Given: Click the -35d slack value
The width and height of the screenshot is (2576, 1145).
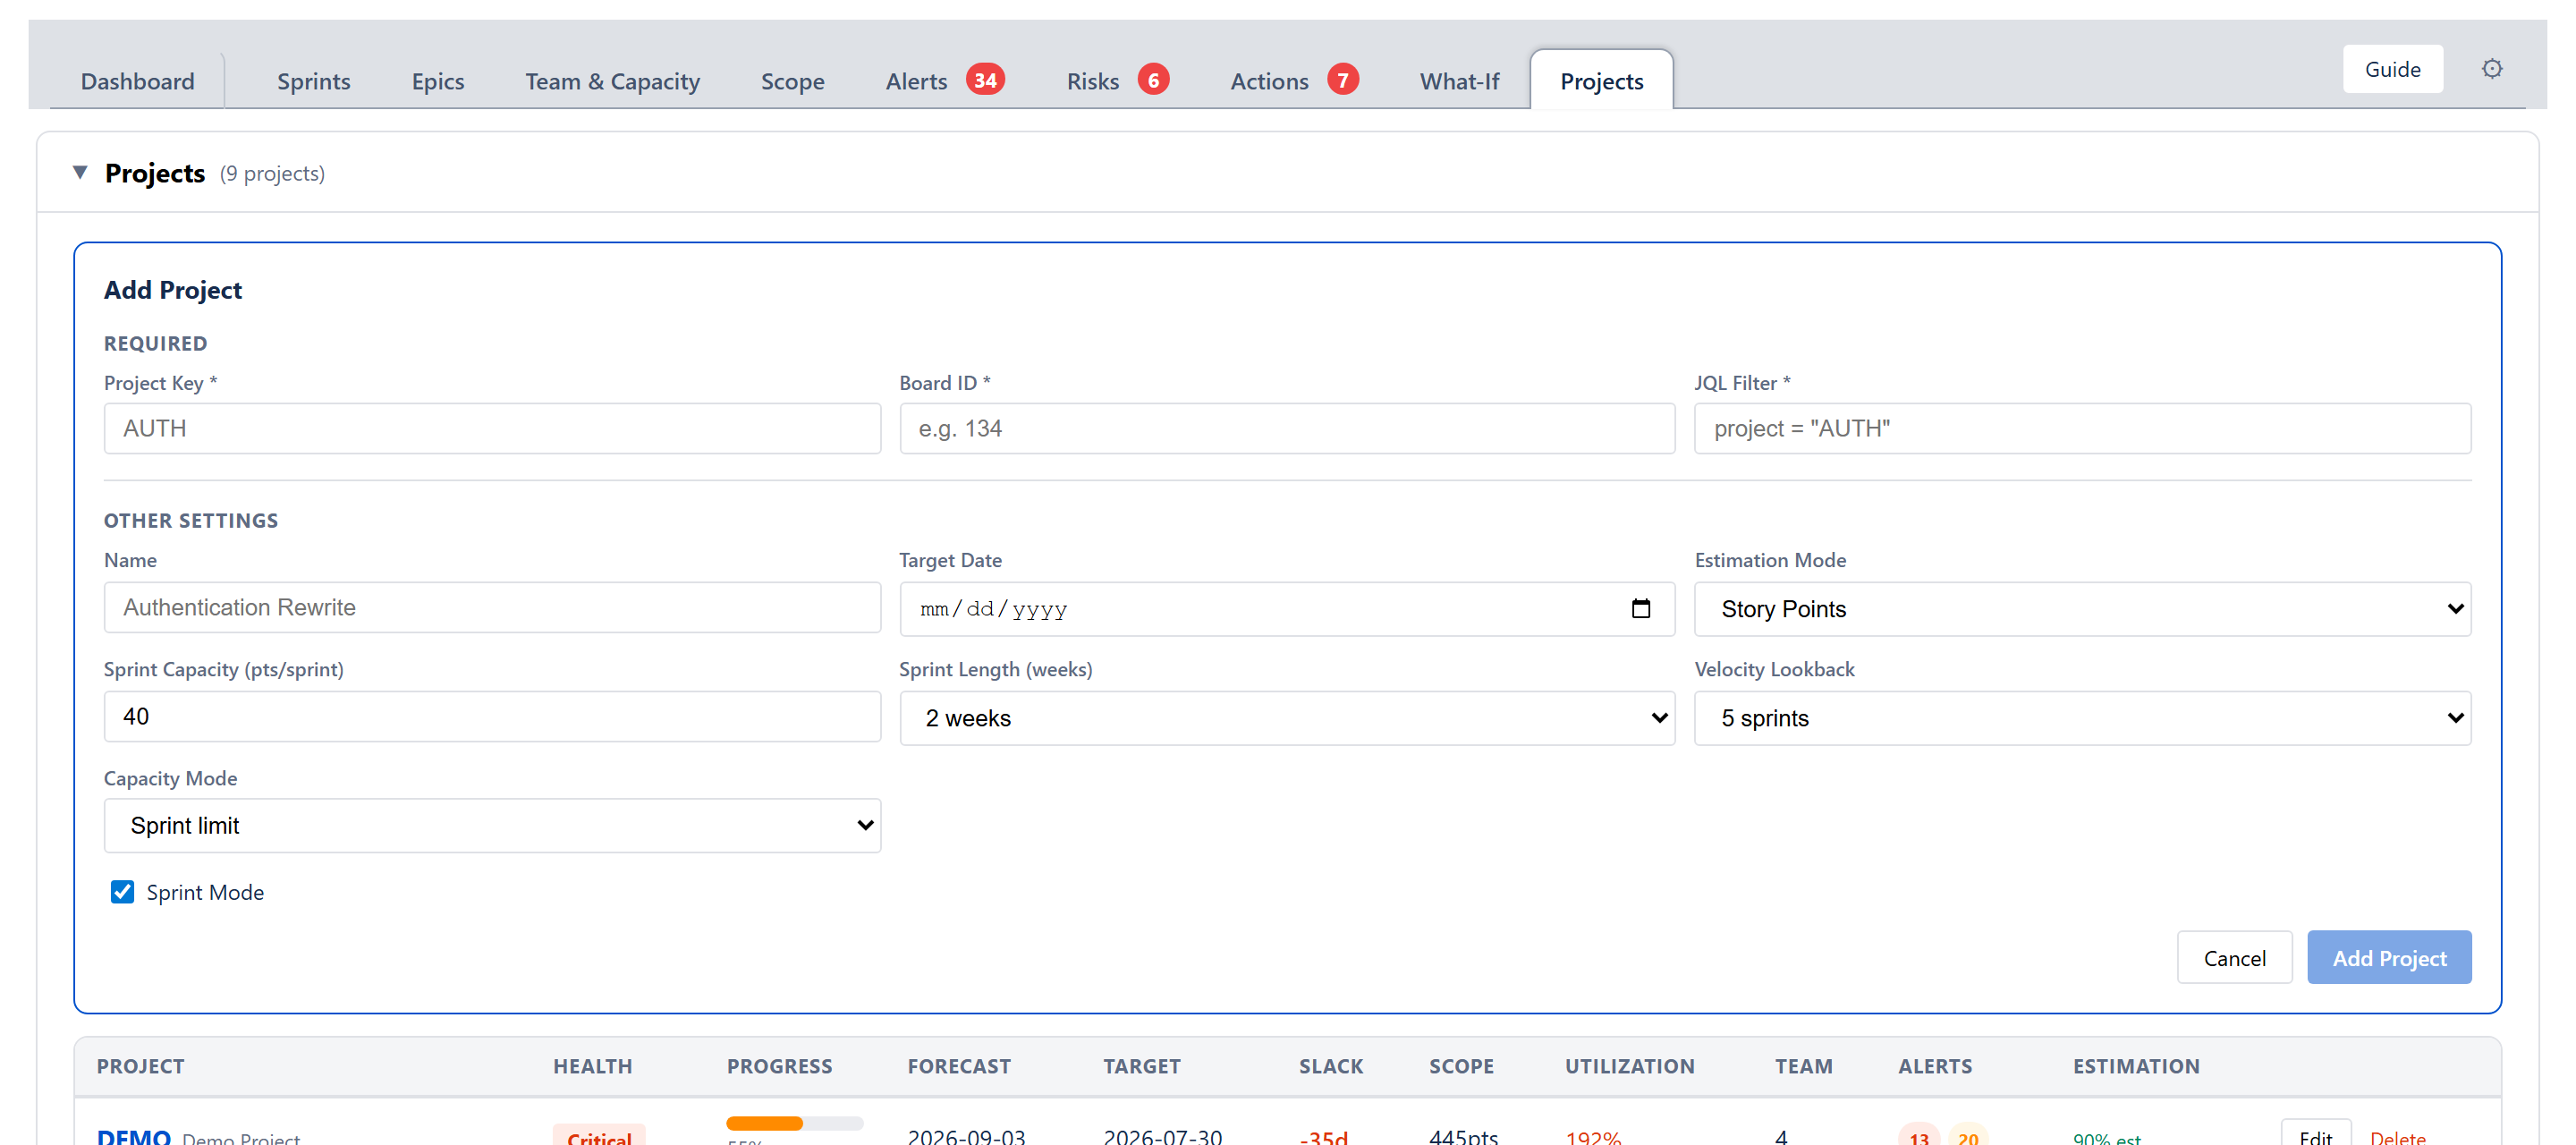Looking at the screenshot, I should (x=1323, y=1136).
